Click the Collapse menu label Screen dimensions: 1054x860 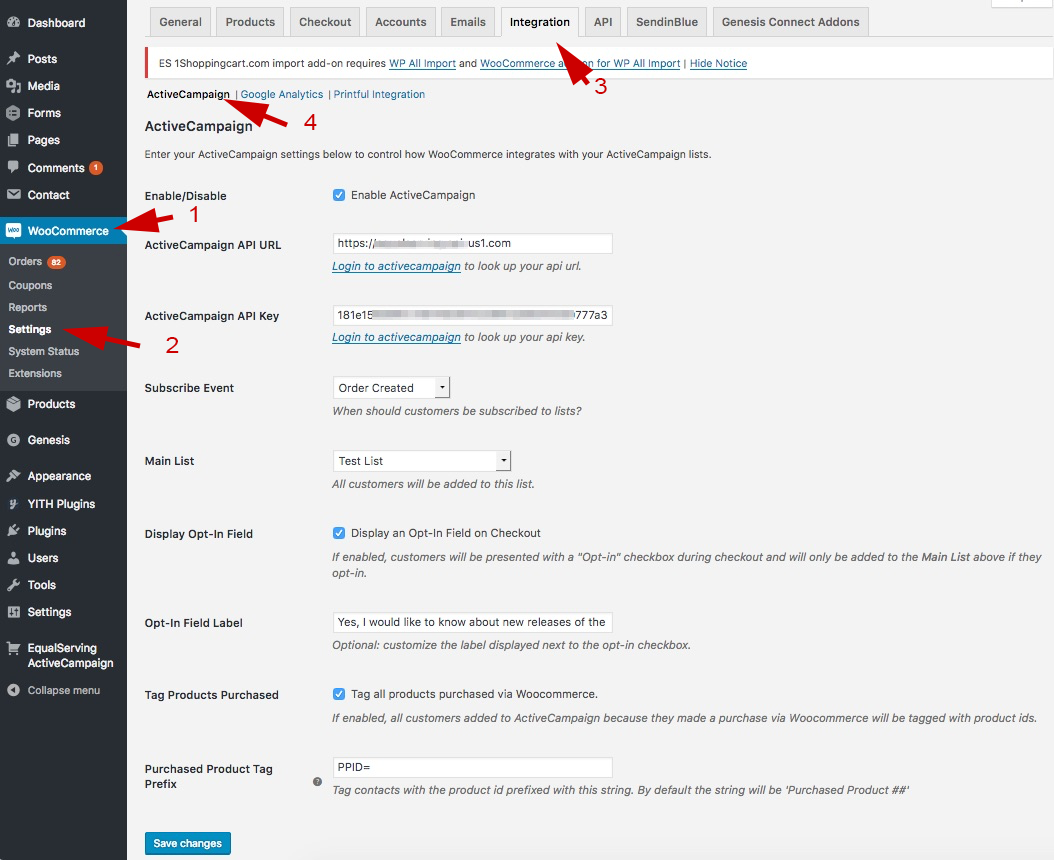tap(64, 690)
